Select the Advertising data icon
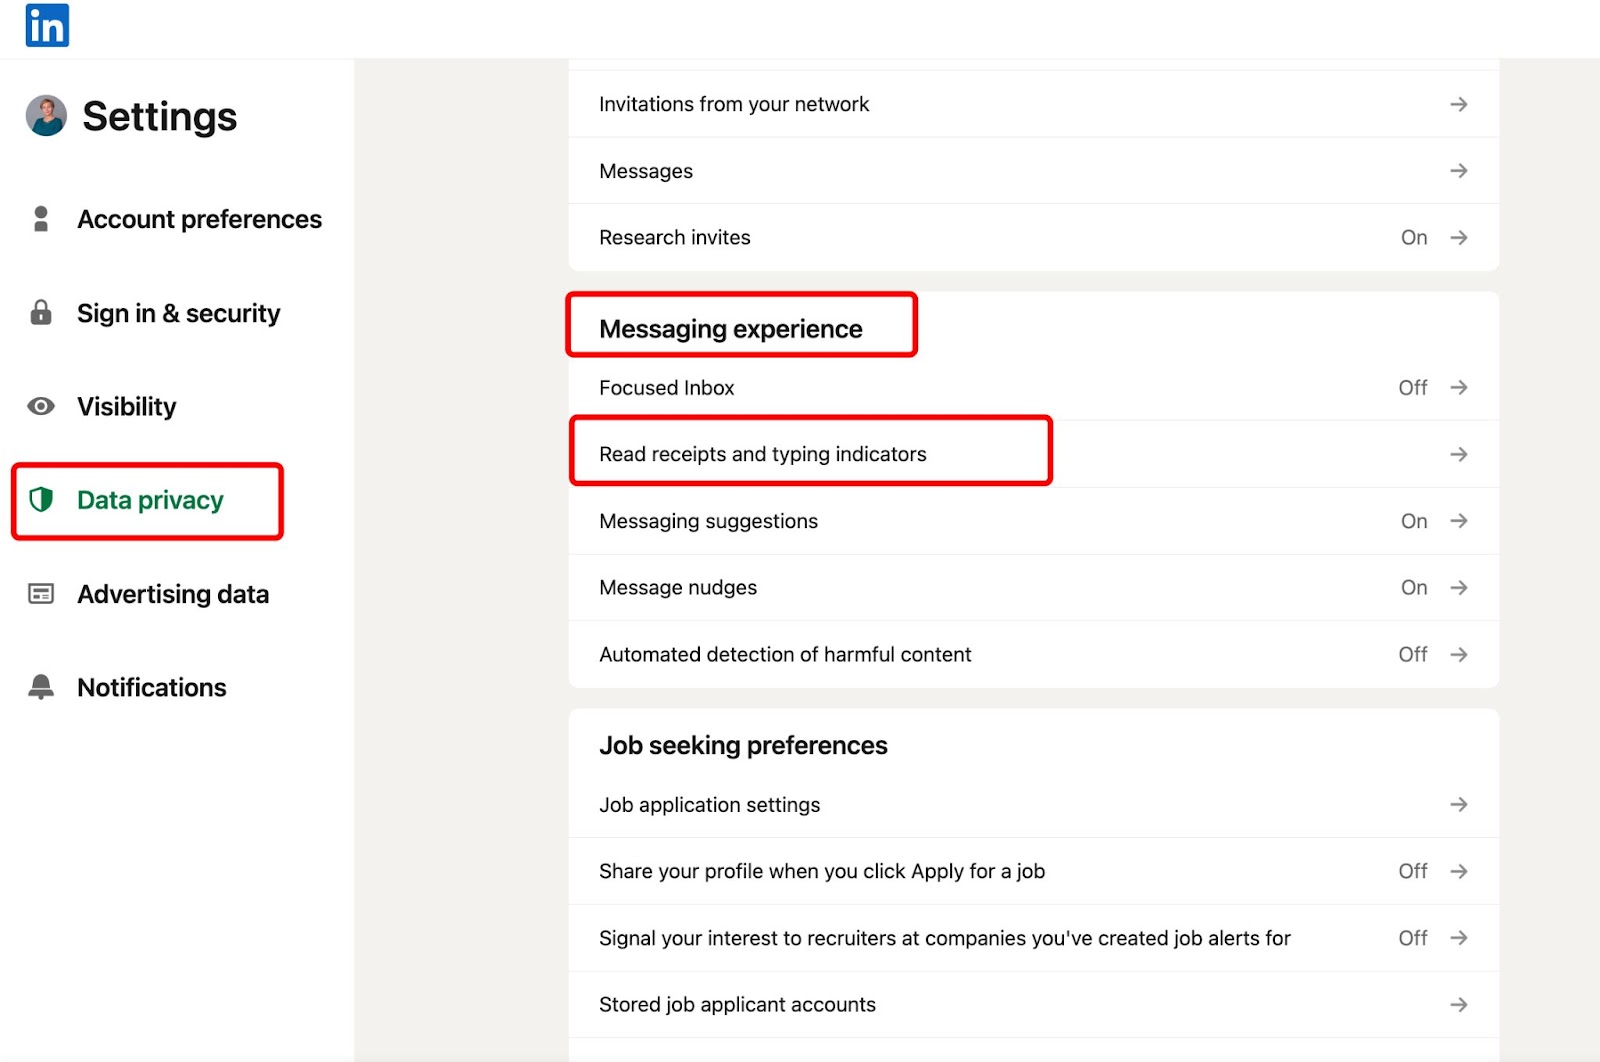 [40, 593]
